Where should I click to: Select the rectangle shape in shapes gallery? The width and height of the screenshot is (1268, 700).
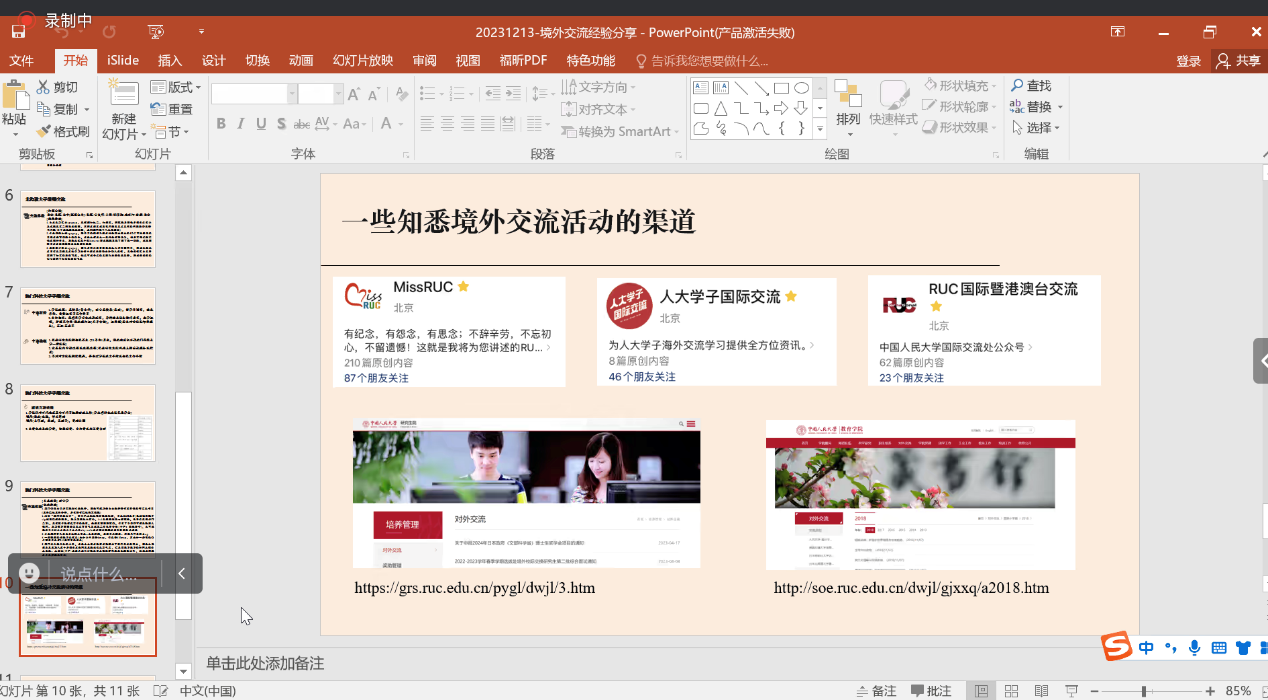(781, 88)
